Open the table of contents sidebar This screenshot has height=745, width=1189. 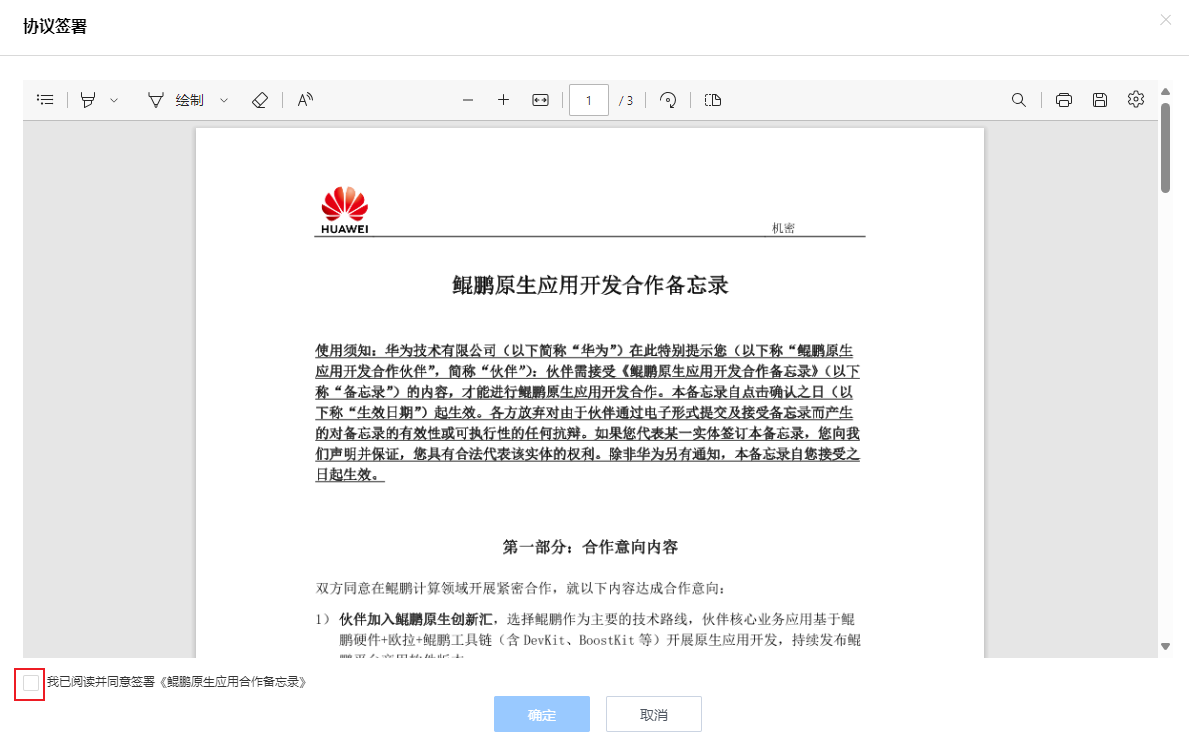click(x=45, y=99)
